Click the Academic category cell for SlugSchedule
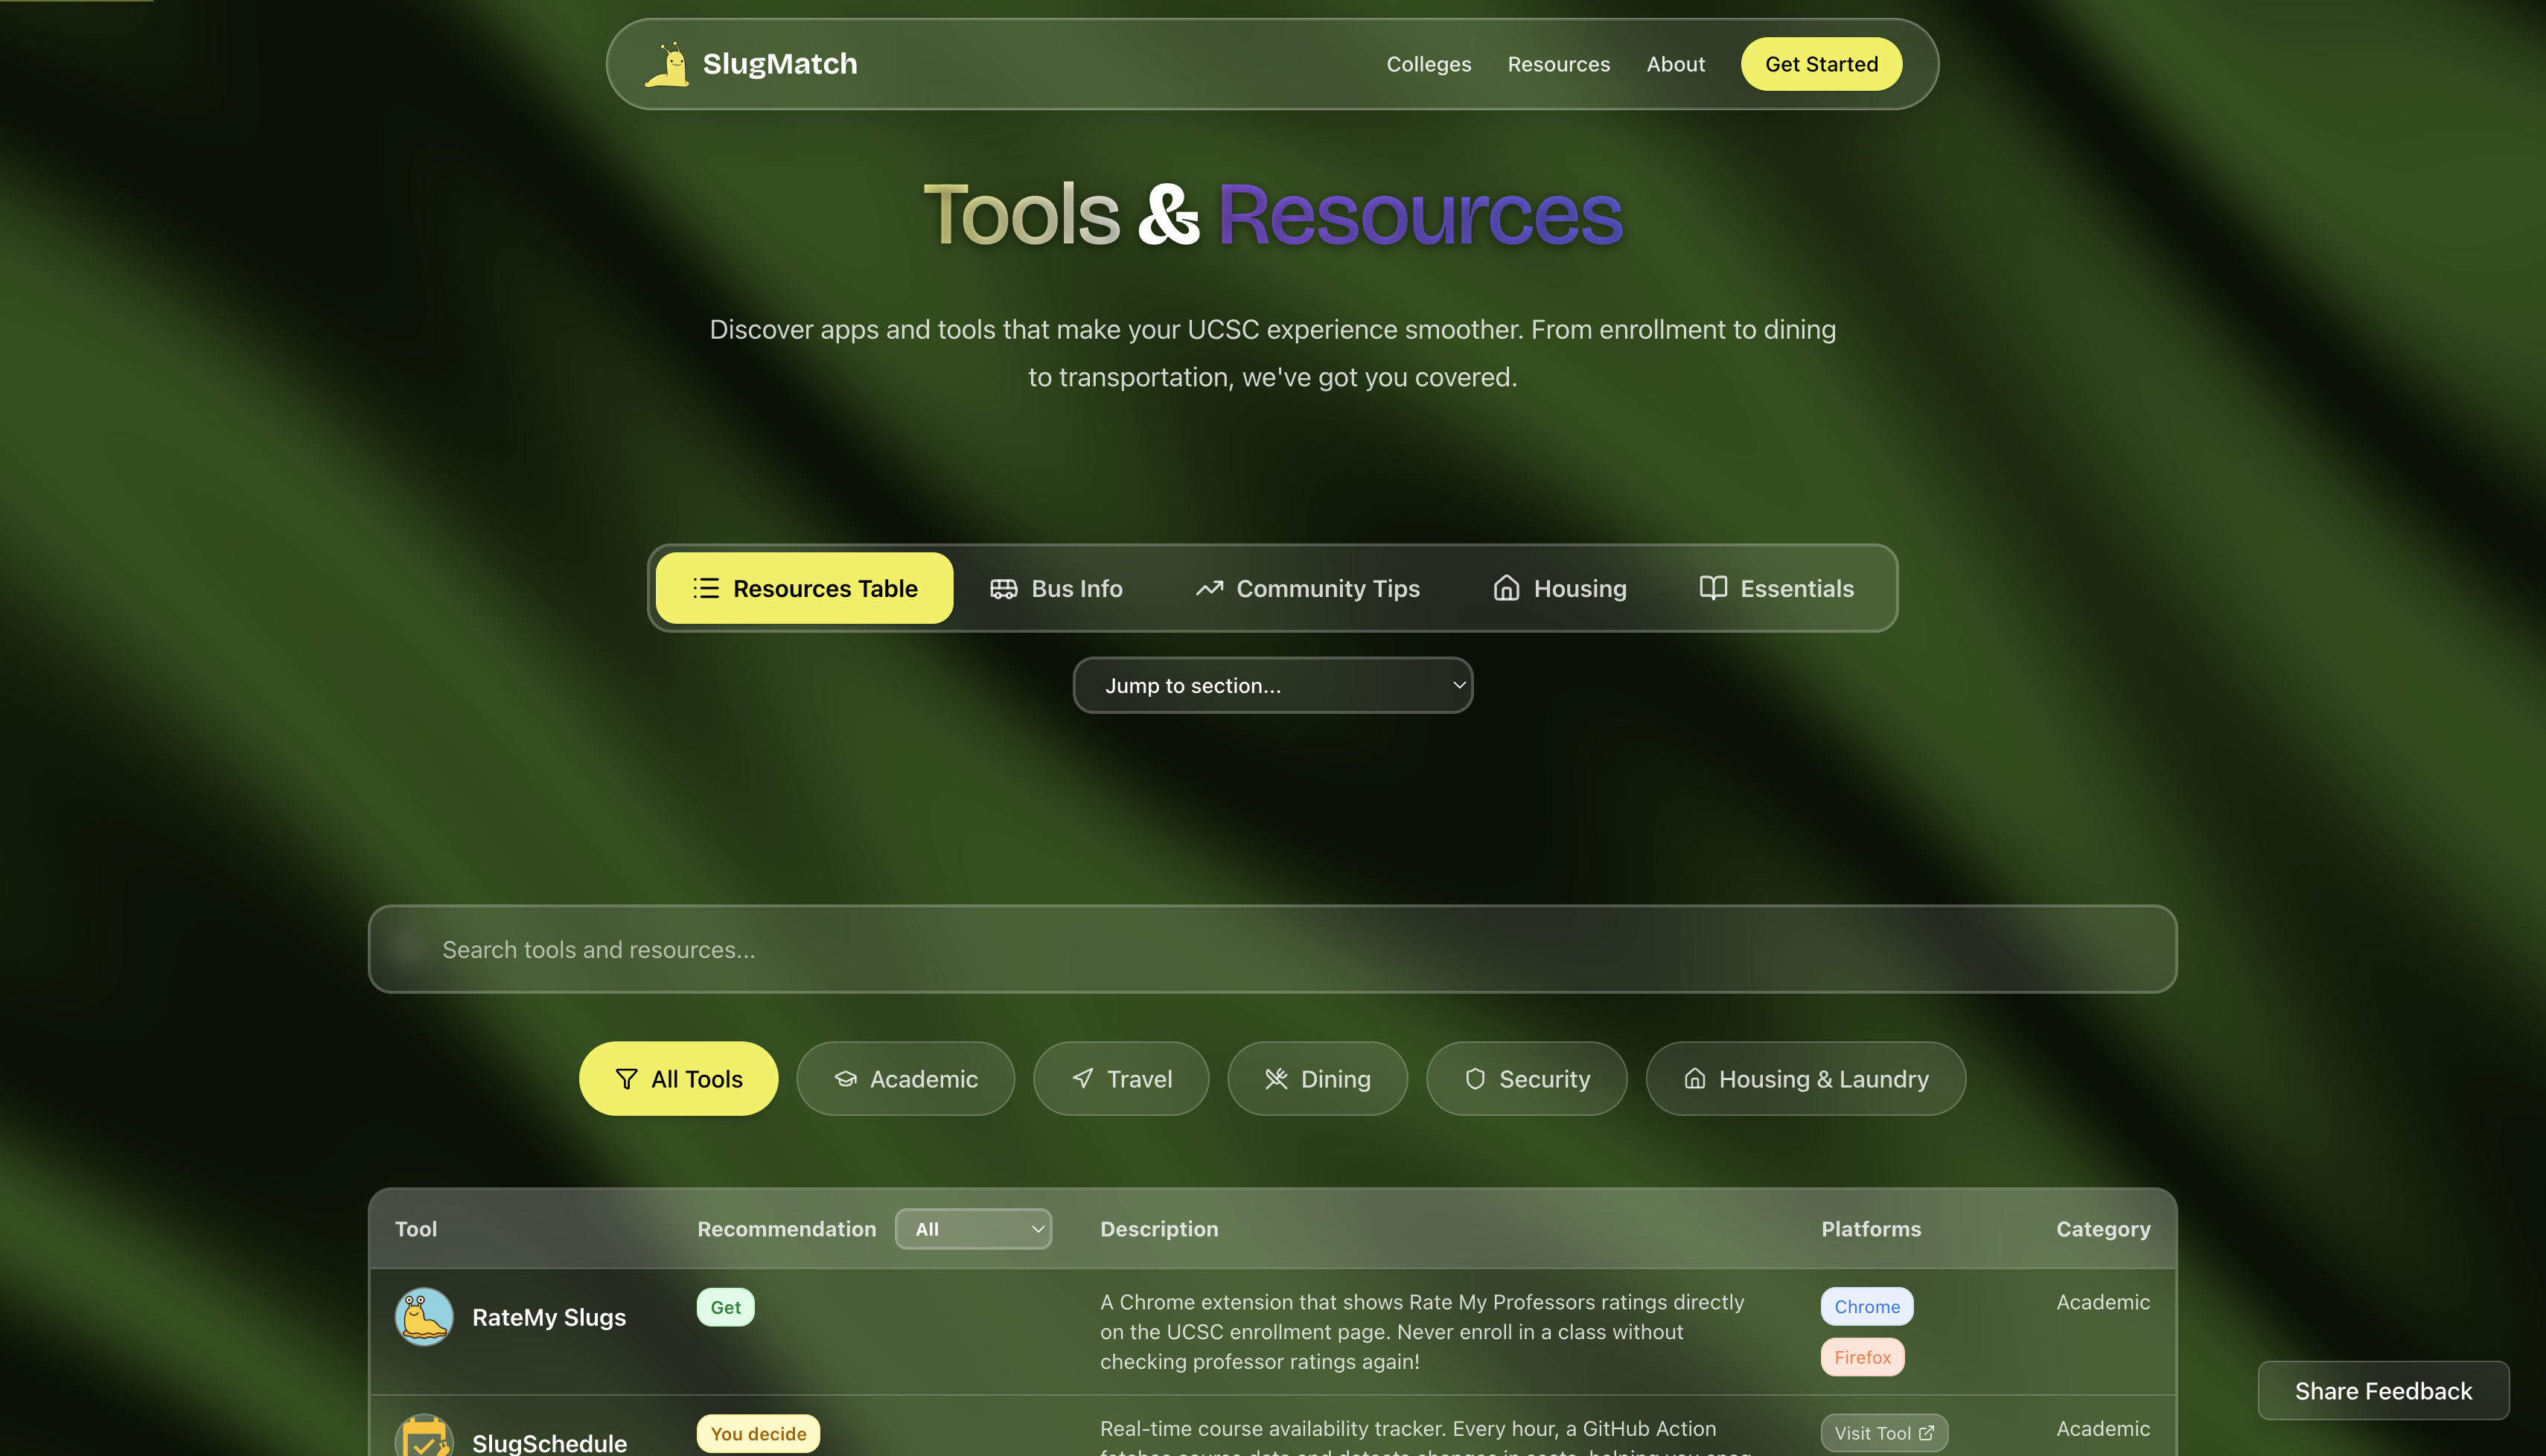Viewport: 2546px width, 1456px height. [2103, 1428]
